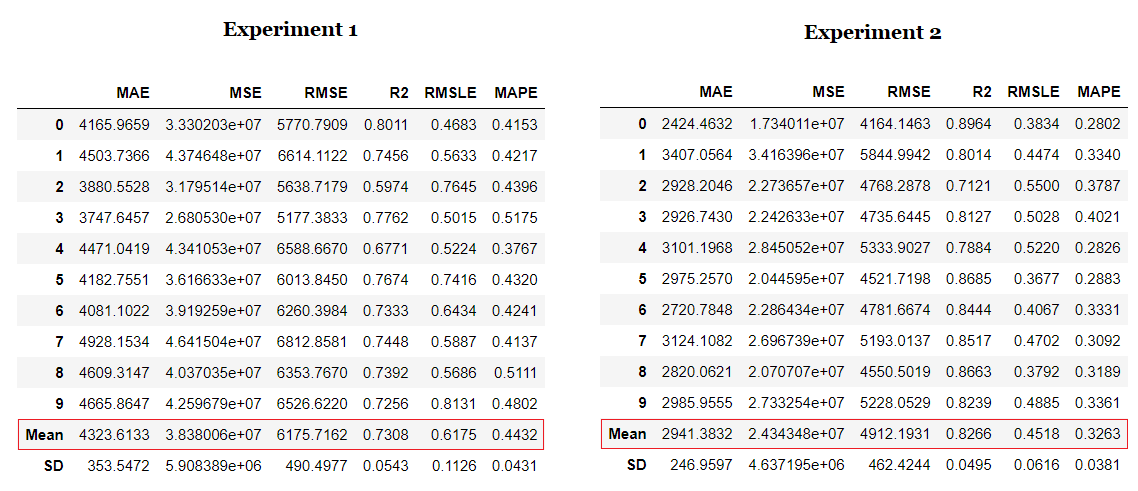Click the MAE cell 4928.1534
Screen dimensions: 1138x491
click(x=115, y=342)
